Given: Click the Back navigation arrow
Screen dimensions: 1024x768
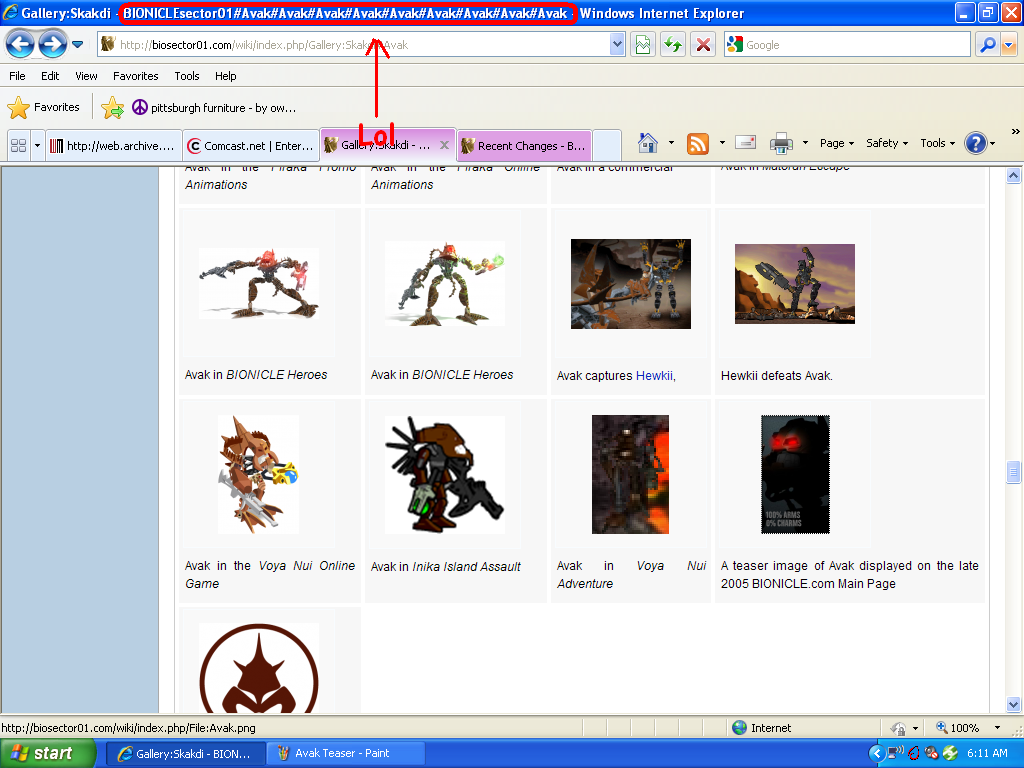Looking at the screenshot, I should [x=20, y=44].
